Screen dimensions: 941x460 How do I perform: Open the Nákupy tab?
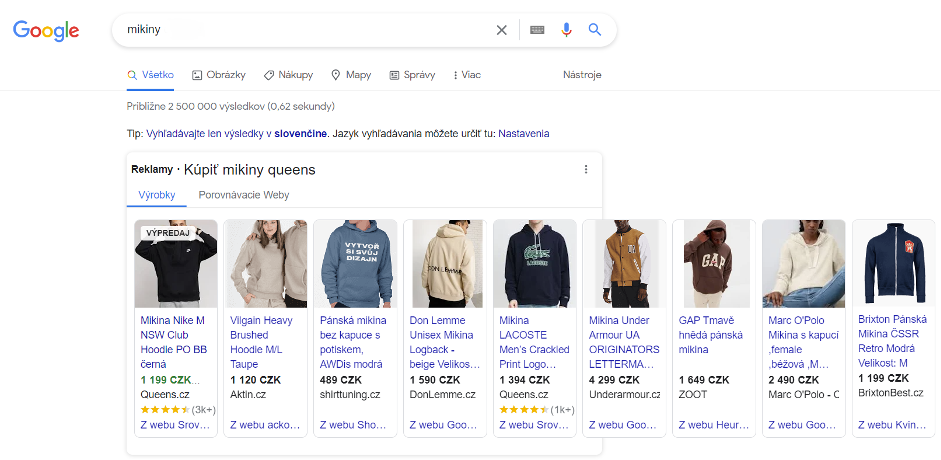point(288,75)
